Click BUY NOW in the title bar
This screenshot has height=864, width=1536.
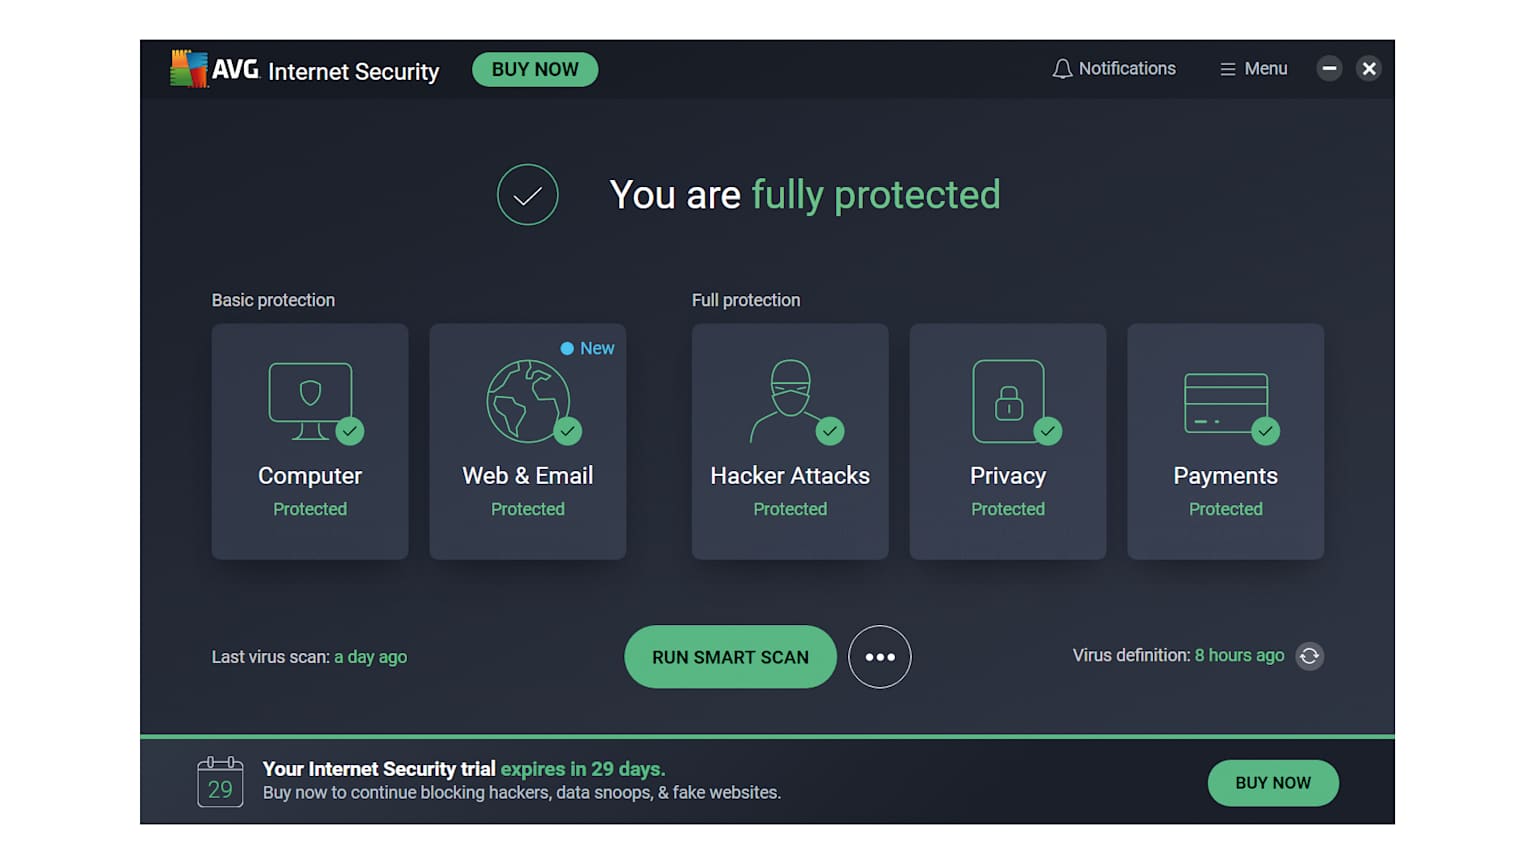pyautogui.click(x=535, y=69)
